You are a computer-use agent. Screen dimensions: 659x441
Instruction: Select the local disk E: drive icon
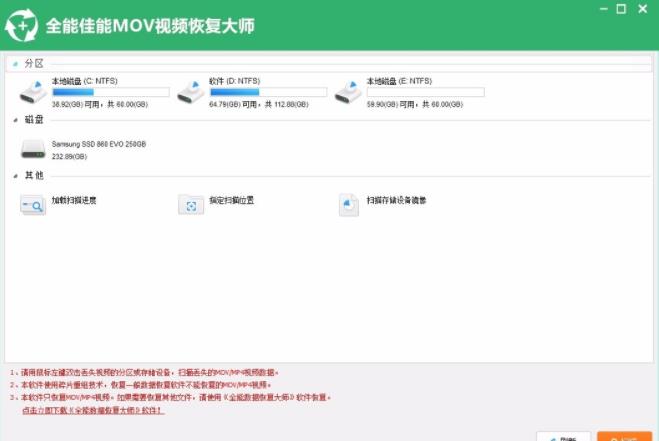pos(348,93)
